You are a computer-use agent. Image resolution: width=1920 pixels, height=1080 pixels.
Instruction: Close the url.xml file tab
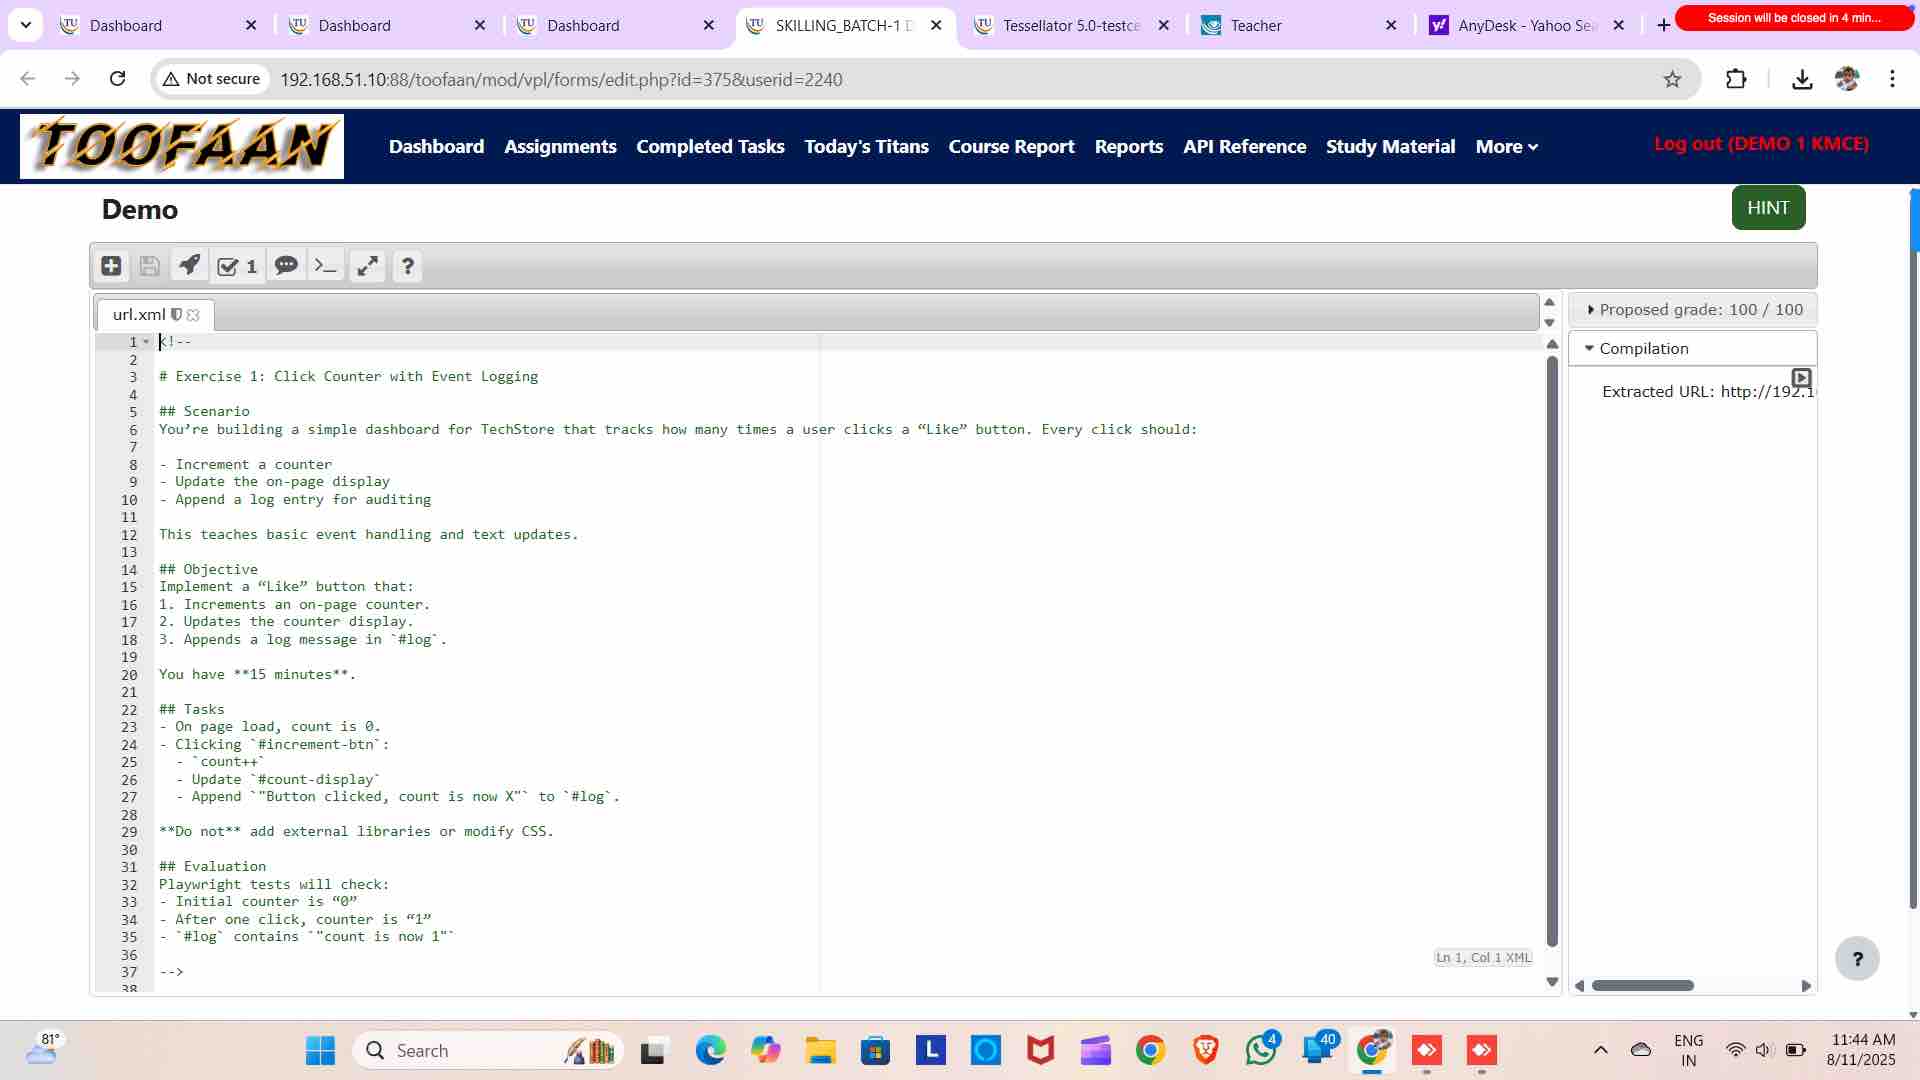point(194,315)
